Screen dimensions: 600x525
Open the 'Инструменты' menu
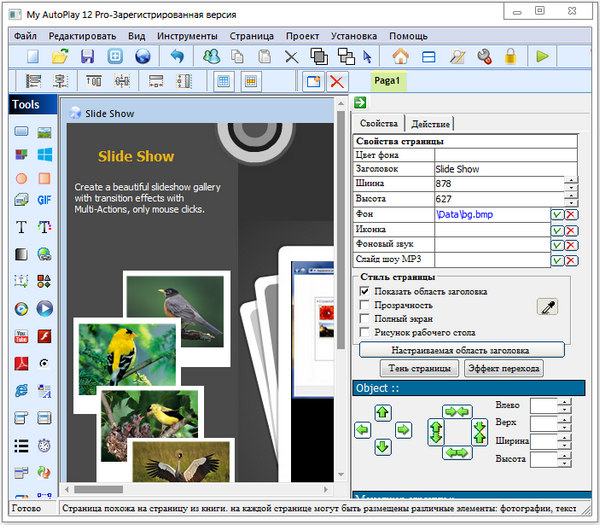point(187,35)
